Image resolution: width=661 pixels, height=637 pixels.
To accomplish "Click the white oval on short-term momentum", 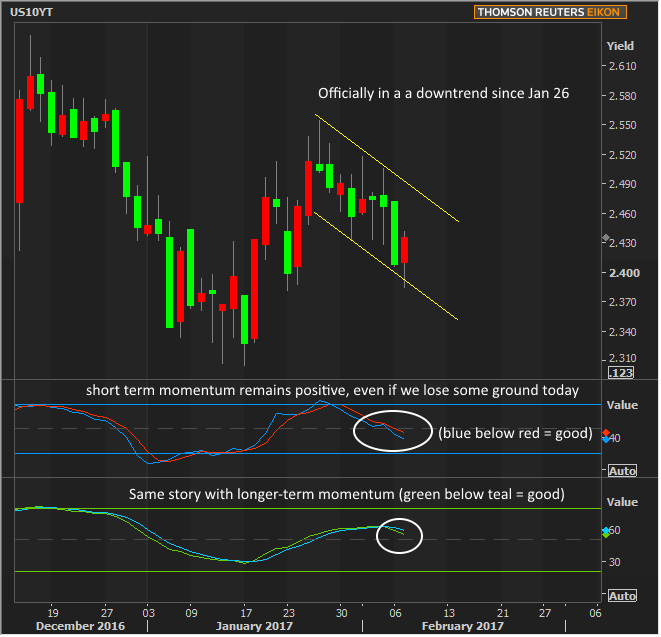I will point(390,432).
